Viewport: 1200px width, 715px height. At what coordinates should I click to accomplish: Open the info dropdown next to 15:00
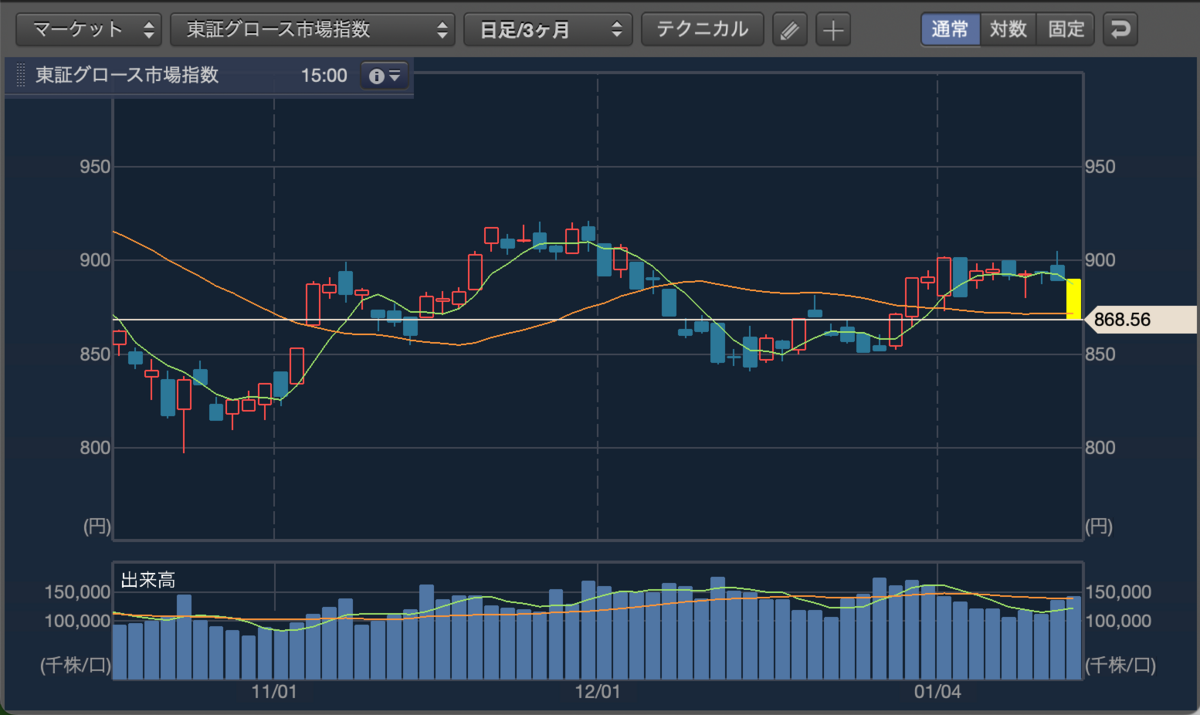click(x=385, y=76)
